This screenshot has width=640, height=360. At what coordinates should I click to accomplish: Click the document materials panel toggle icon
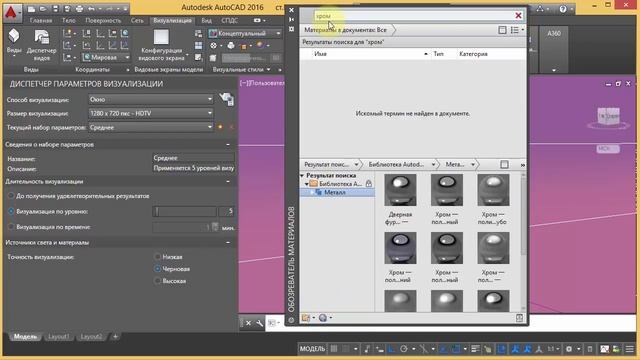tap(502, 30)
